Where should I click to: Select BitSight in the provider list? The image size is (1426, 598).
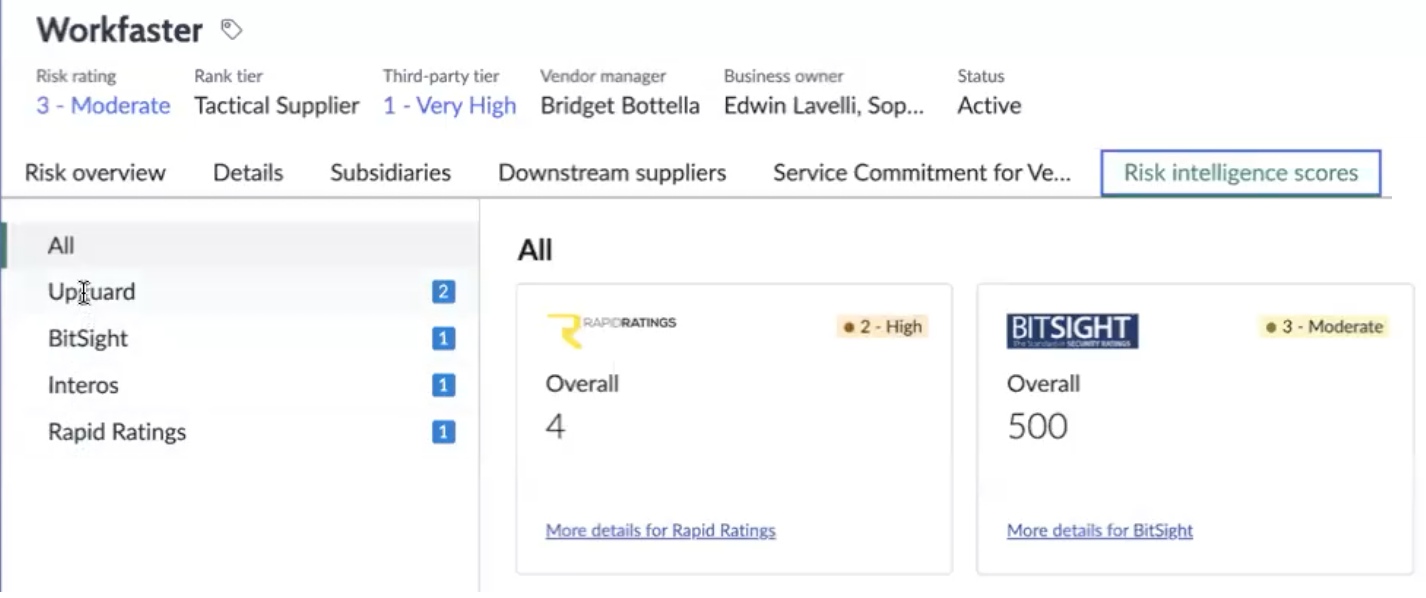[240, 339]
